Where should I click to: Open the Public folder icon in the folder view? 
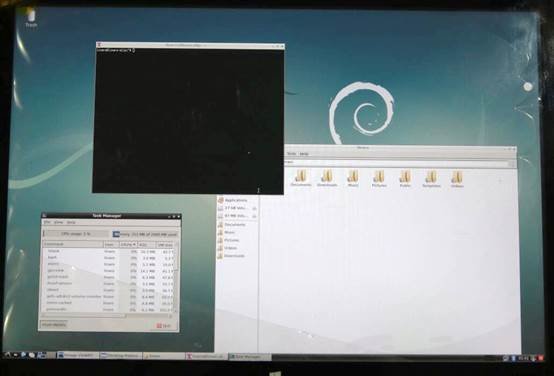pos(405,178)
